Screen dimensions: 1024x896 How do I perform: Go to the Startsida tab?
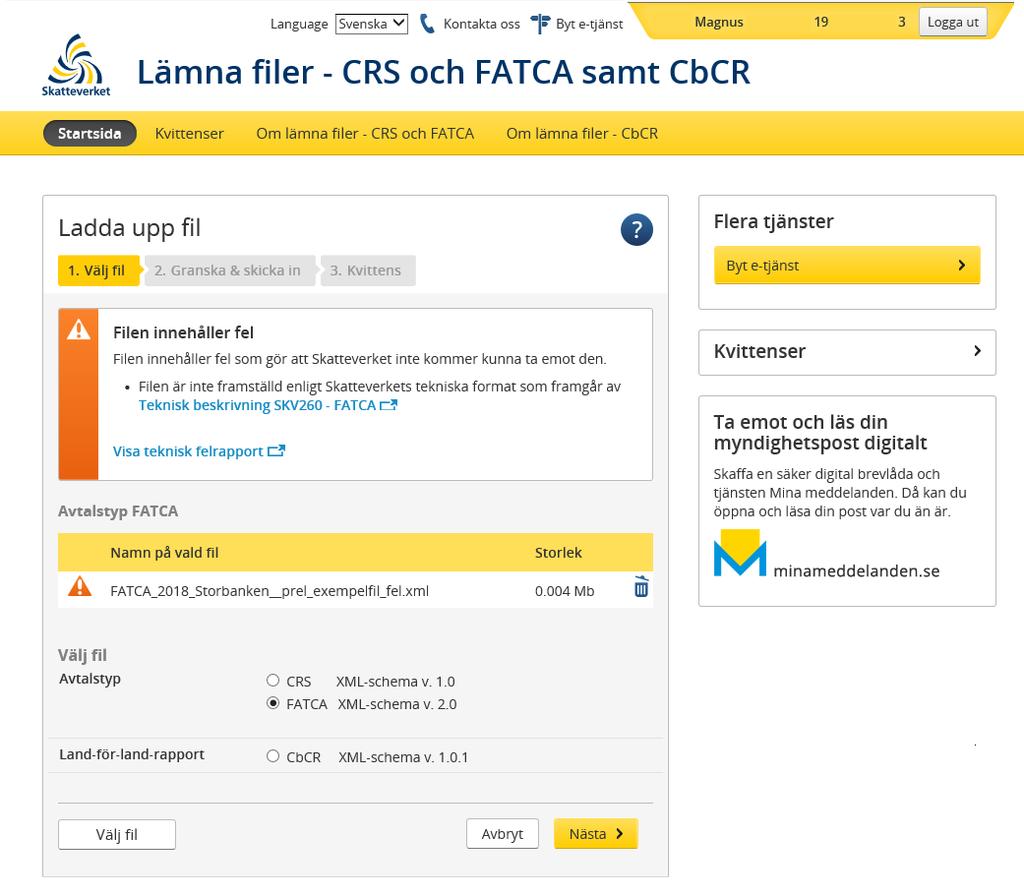pos(89,133)
